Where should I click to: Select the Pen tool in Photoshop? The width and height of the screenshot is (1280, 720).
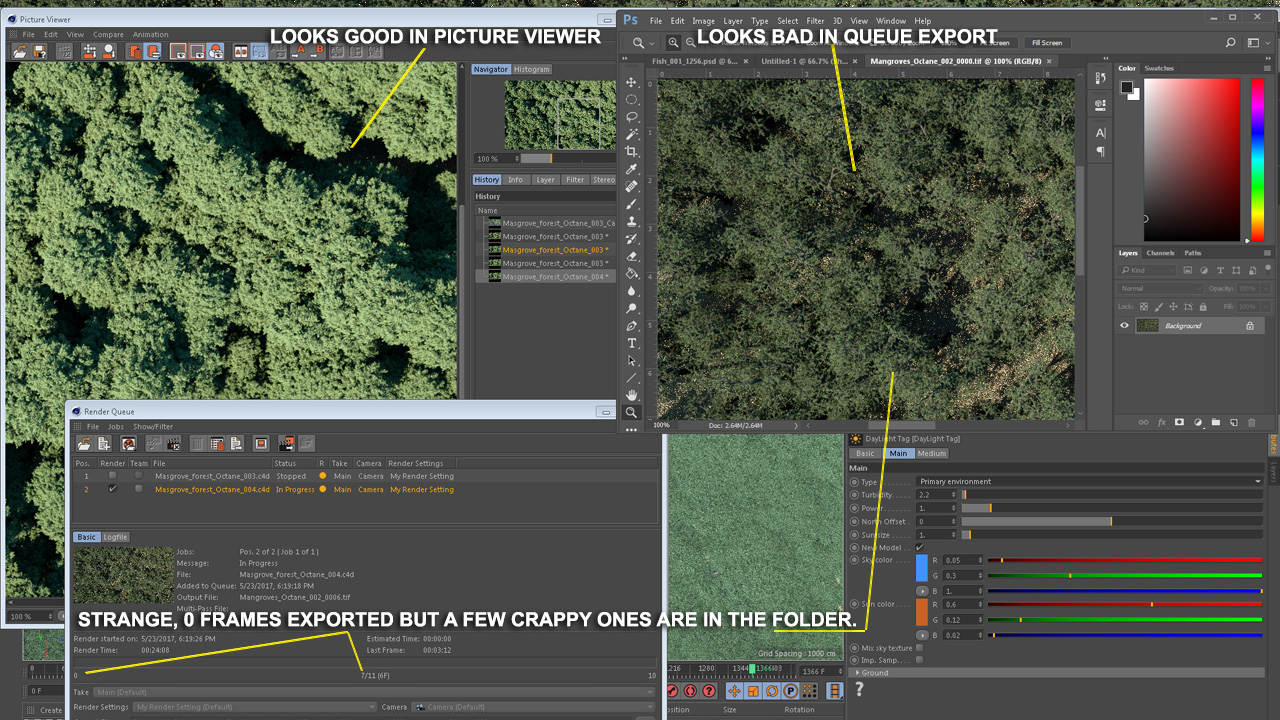[631, 326]
